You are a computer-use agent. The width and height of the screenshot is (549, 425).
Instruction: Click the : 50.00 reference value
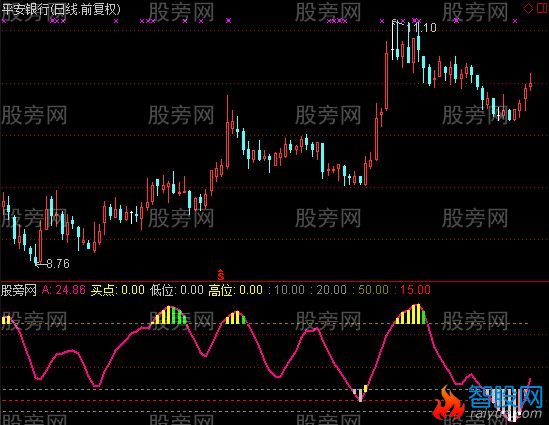[370, 290]
